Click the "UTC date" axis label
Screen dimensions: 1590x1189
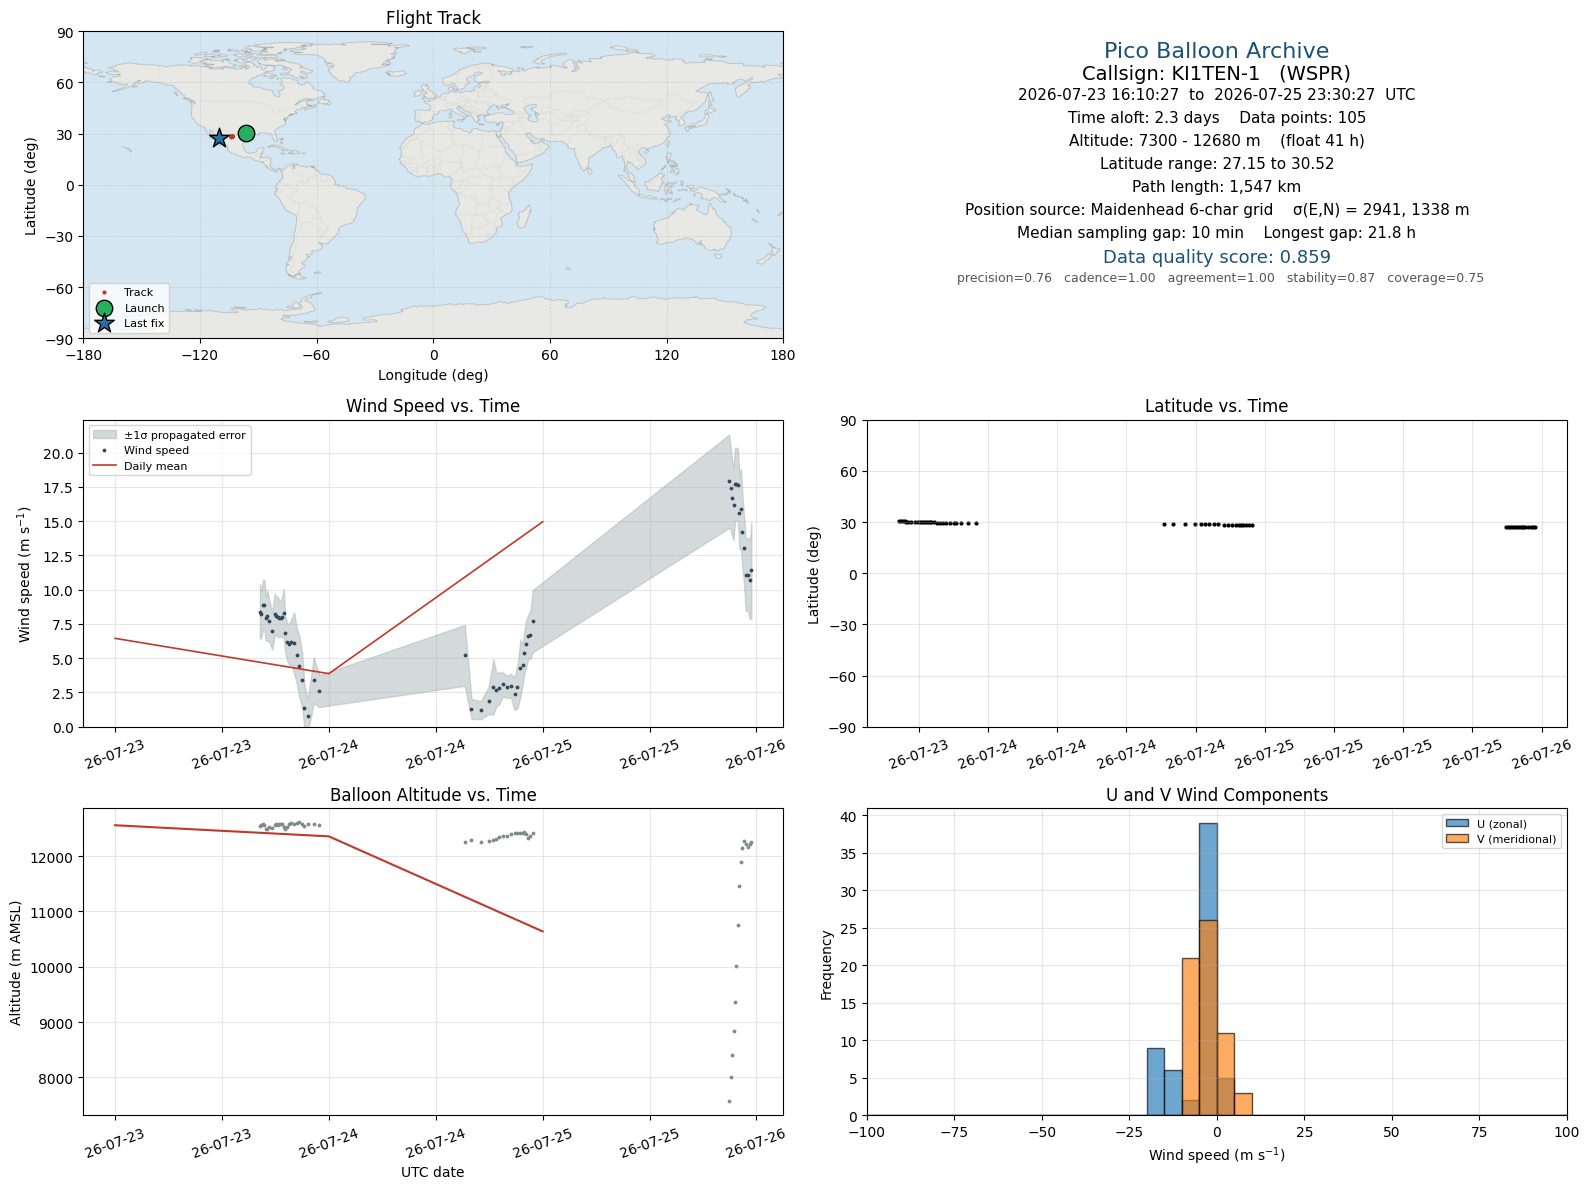click(433, 1172)
